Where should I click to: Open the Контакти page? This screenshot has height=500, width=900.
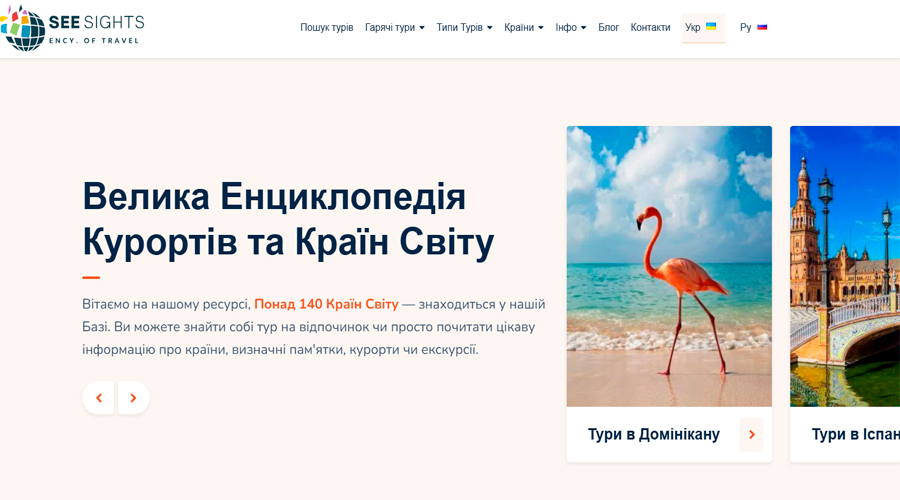tap(650, 28)
